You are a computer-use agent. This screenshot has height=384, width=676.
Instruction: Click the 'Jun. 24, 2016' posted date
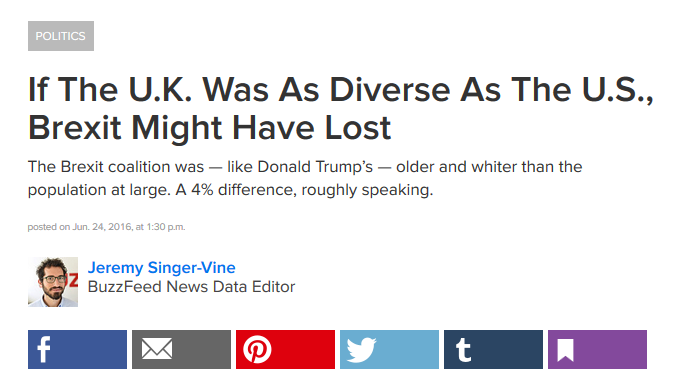pos(102,227)
